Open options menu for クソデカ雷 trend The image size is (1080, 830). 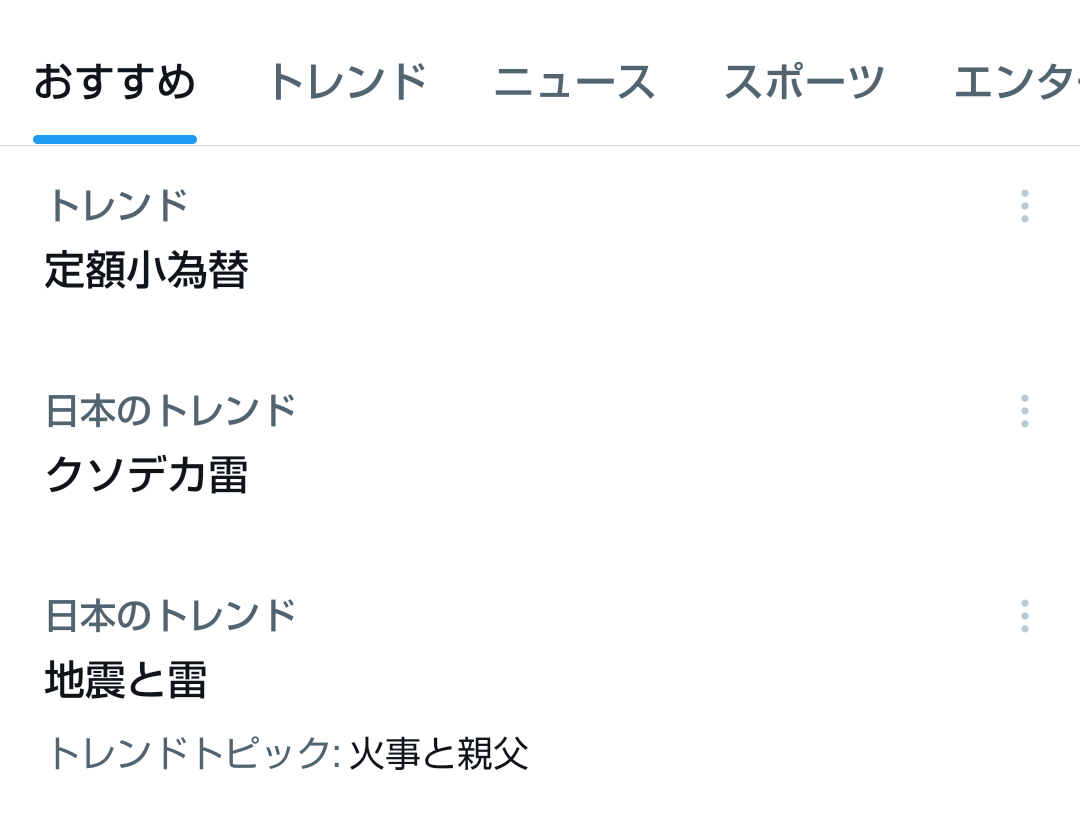(x=1024, y=411)
